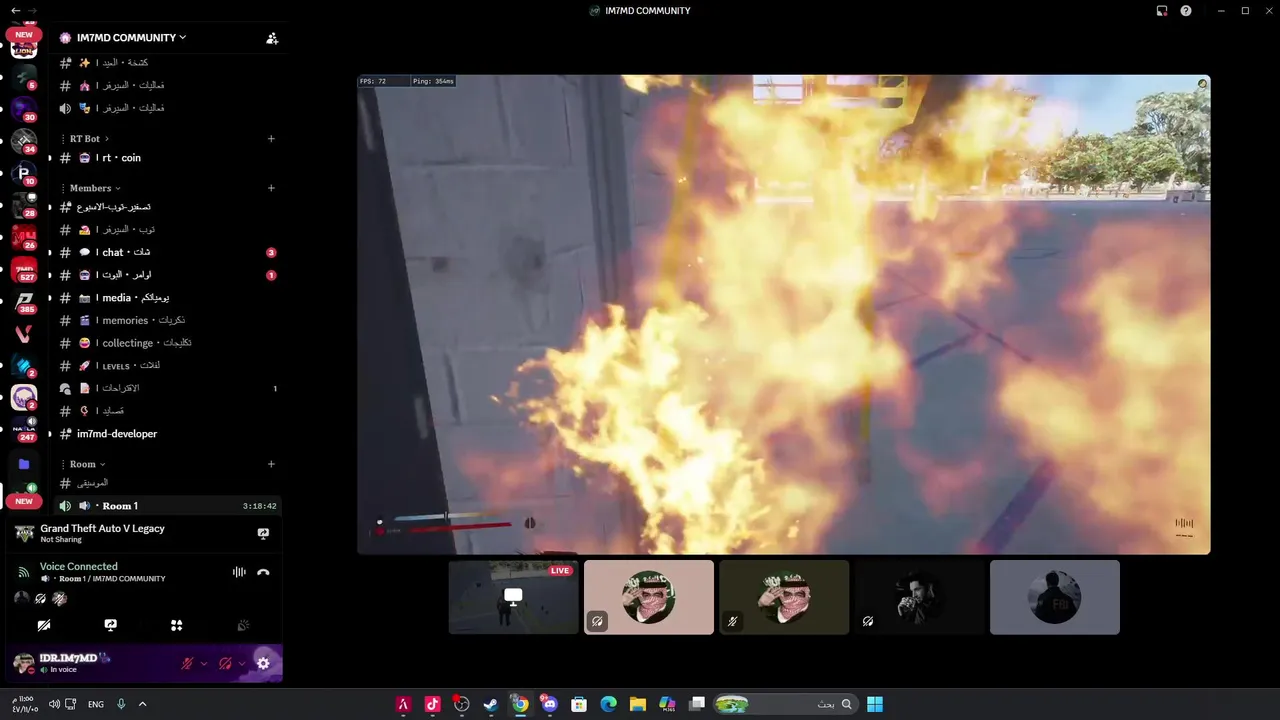Open the voice channel under the top text channels
Screen dimensions: 1280x720
[167, 108]
